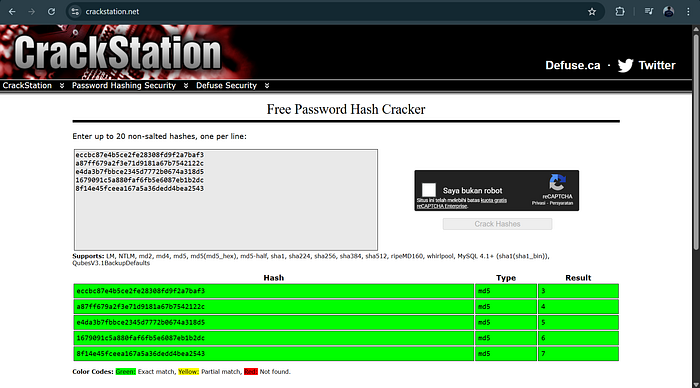Bookmark this page with the star icon
The width and height of the screenshot is (700, 388).
(x=592, y=12)
